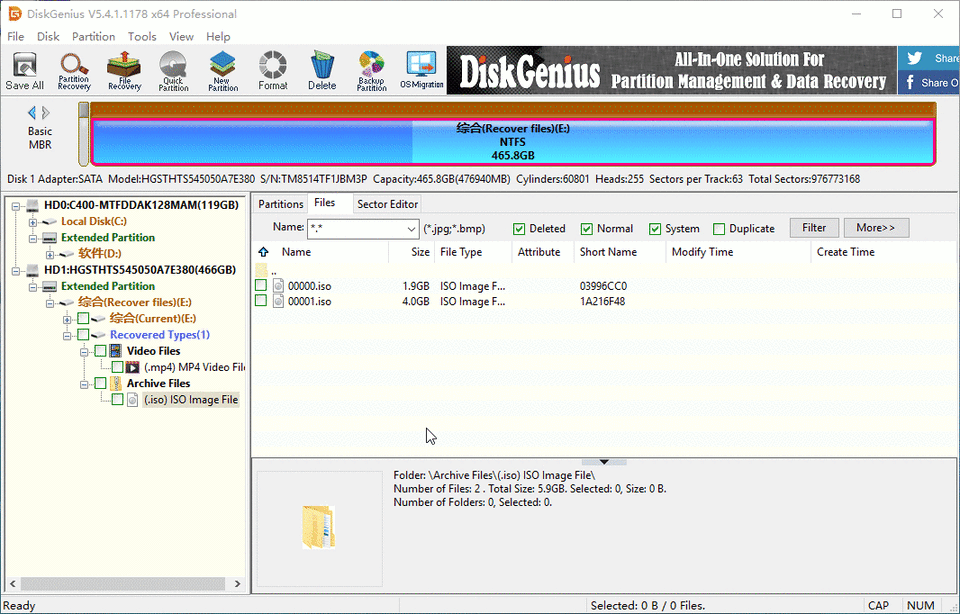Open the Name filter dropdown
The width and height of the screenshot is (960, 614).
click(x=411, y=229)
